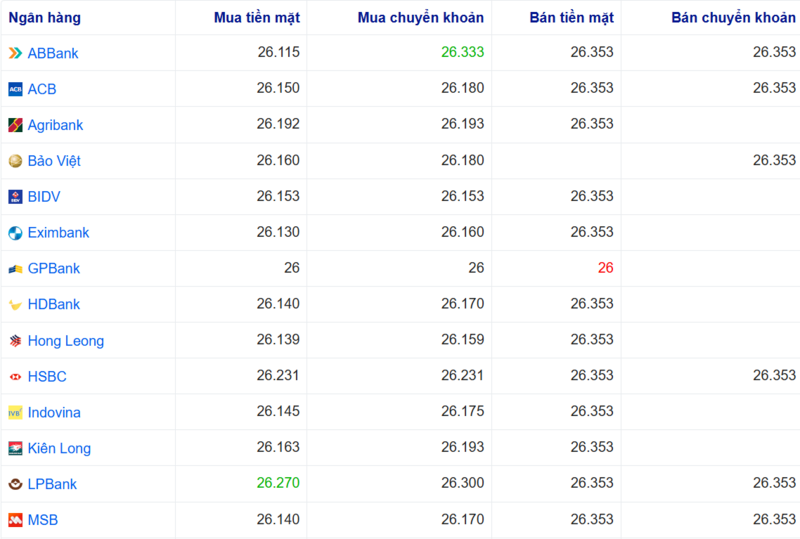
Task: Open the HDBank link
Action: 54,305
